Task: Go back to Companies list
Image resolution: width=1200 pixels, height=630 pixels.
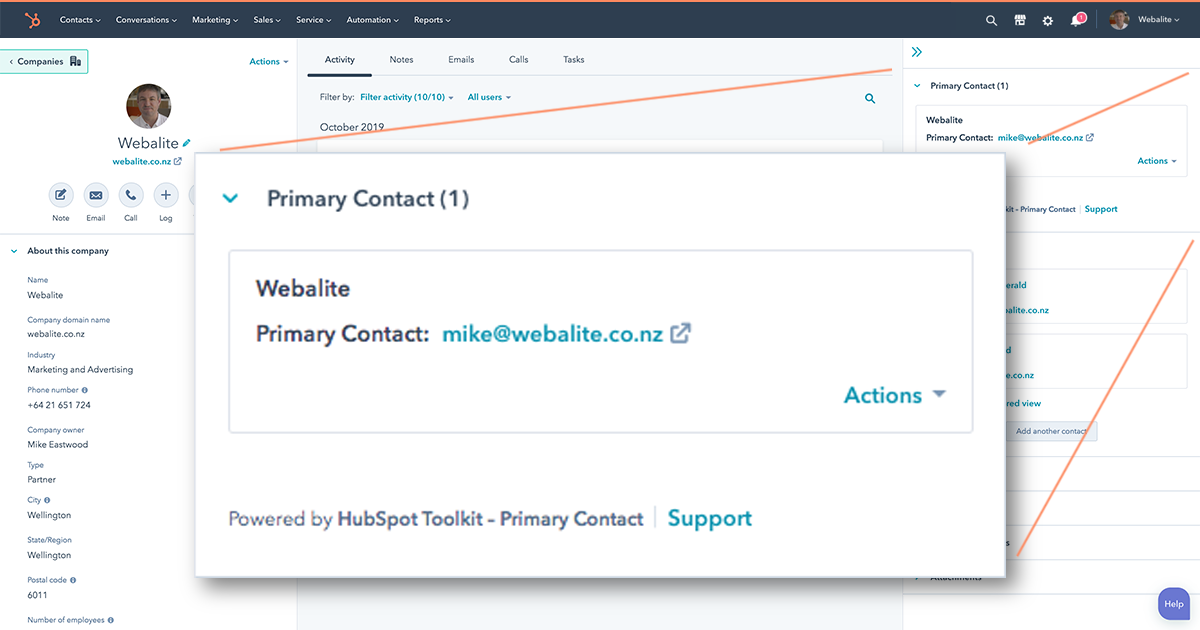Action: (44, 62)
